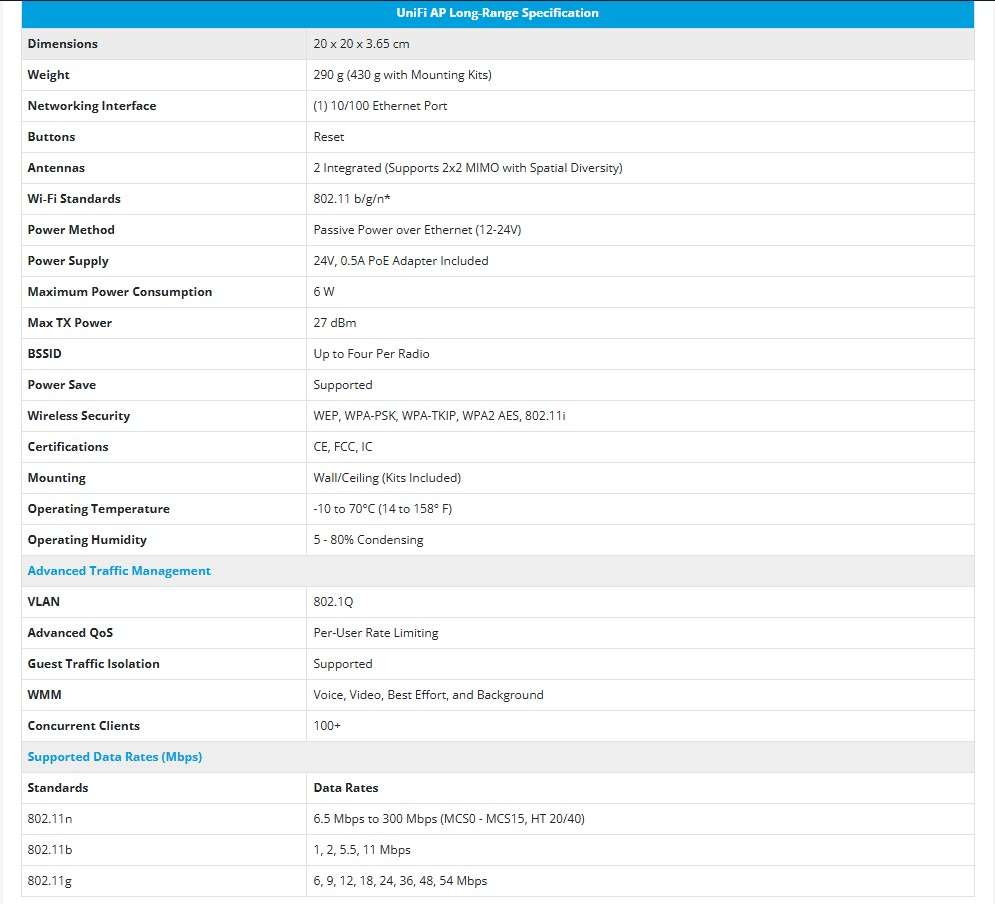Click the BSSID row label
The height and width of the screenshot is (904, 995).
tap(44, 353)
